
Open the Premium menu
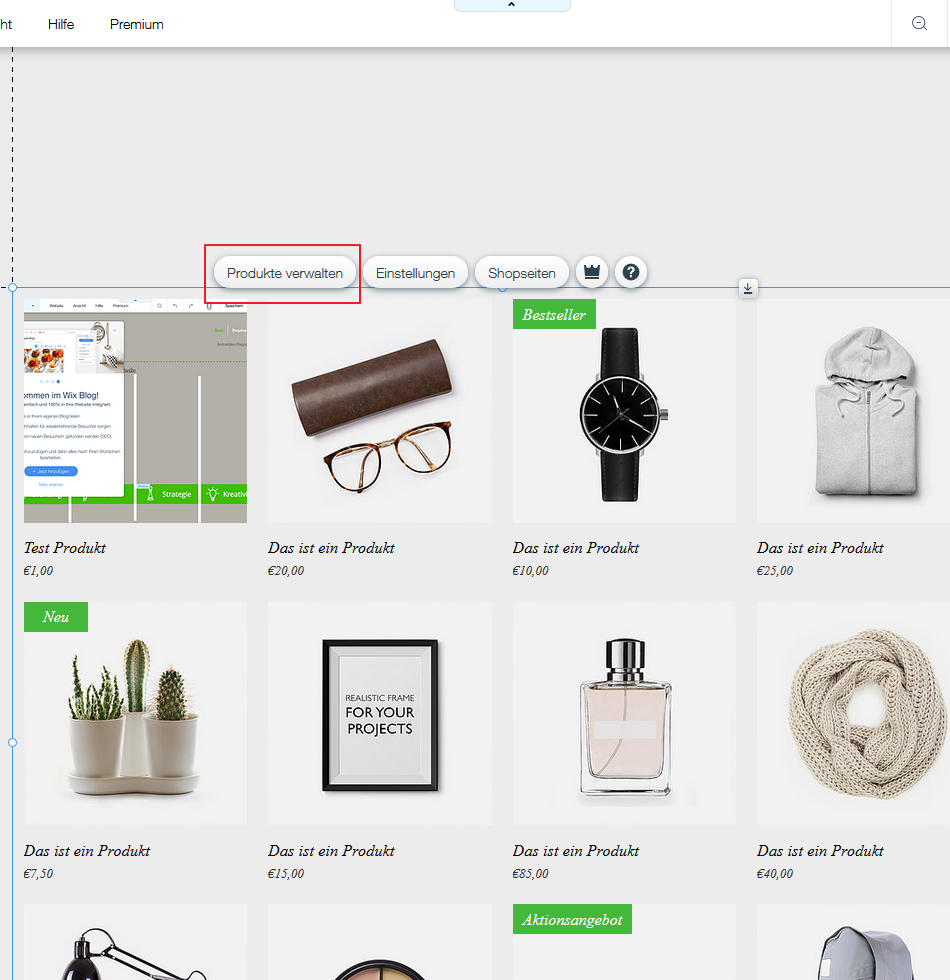click(x=137, y=24)
